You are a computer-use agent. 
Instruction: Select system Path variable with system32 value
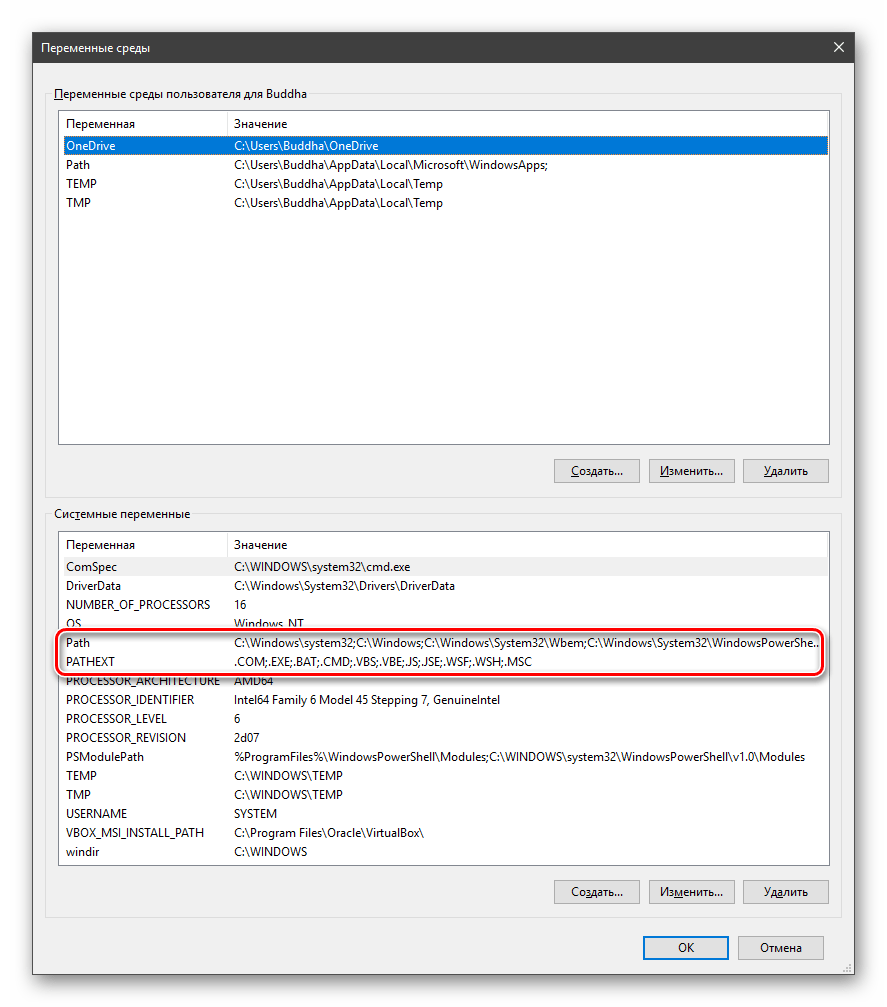pyautogui.click(x=445, y=643)
